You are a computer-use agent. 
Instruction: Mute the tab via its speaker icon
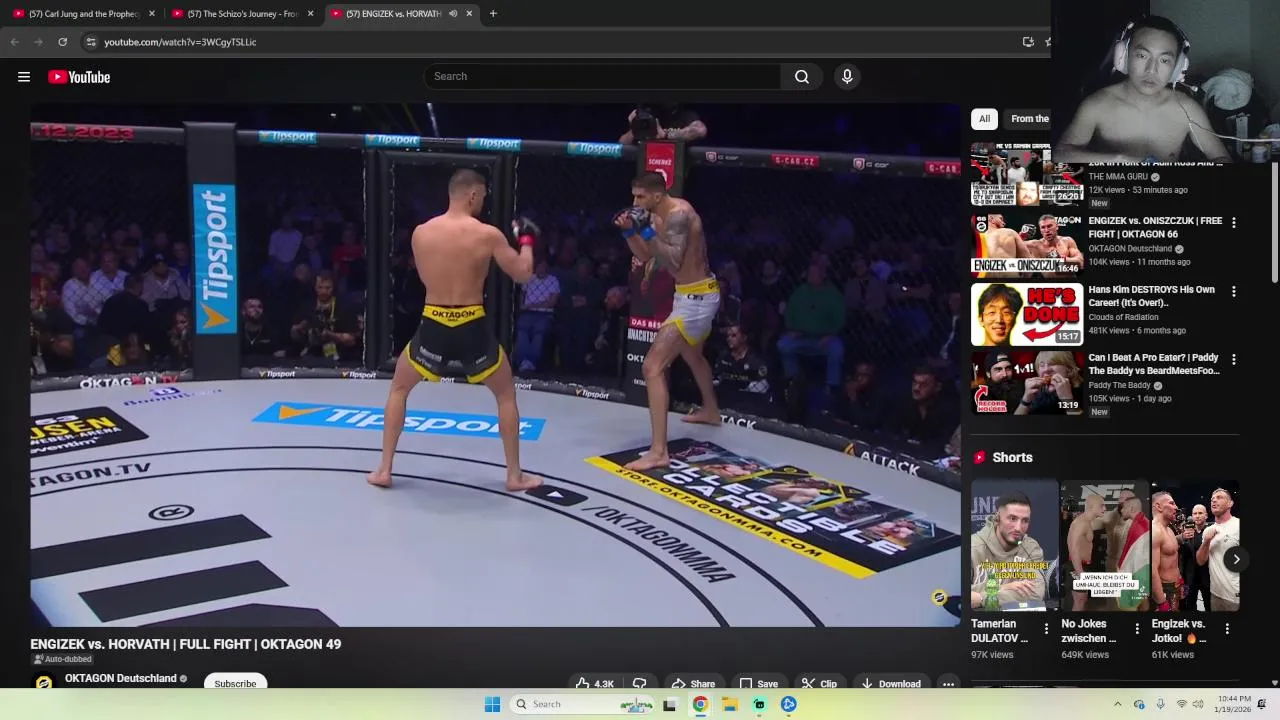coord(453,14)
